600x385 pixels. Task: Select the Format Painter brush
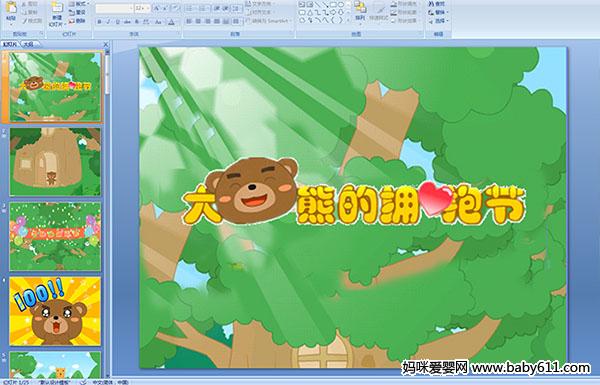tap(31, 21)
